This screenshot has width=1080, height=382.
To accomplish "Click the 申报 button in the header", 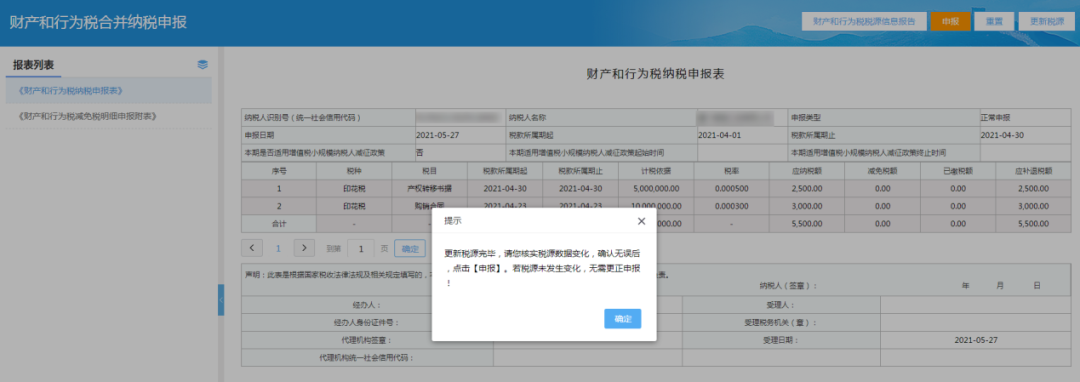I will point(951,21).
